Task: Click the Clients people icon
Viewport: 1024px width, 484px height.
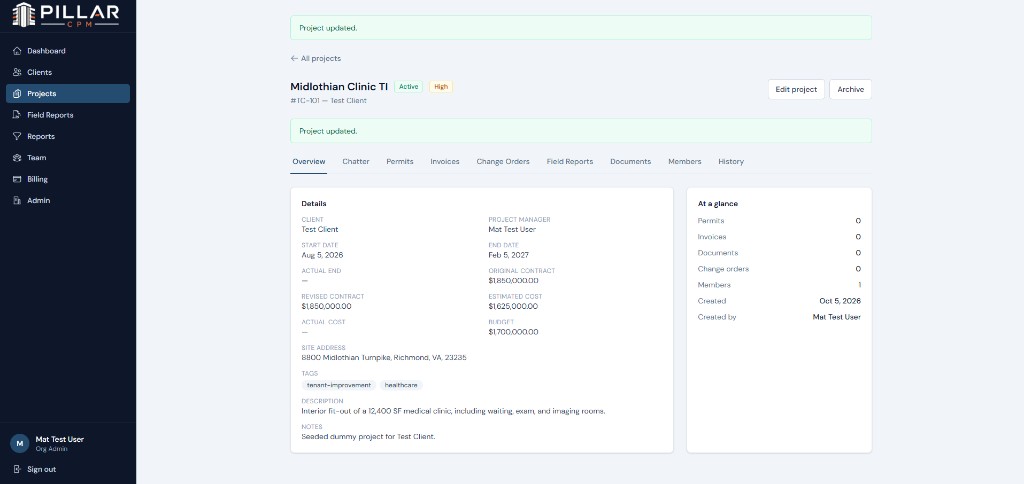Action: (18, 73)
